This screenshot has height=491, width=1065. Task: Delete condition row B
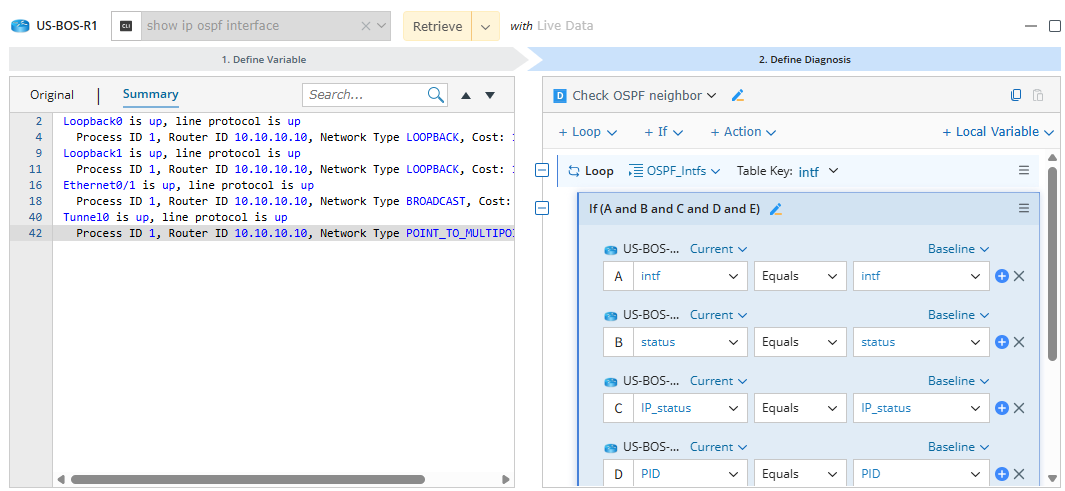pyautogui.click(x=1019, y=342)
